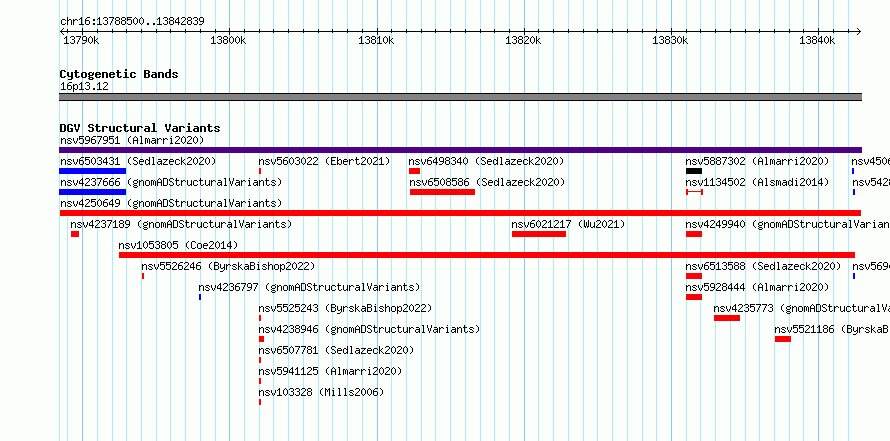Open nsv1053805 (Coe2014) label
890x441 pixels.
(178, 245)
